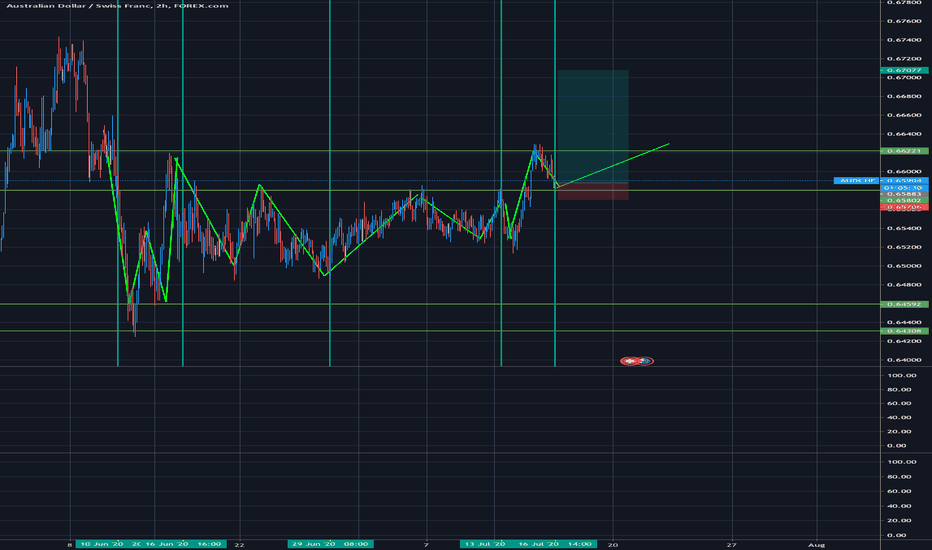Click the 29 Jun '20 08:00 time label
Screen dimensions: 932x550
330,544
